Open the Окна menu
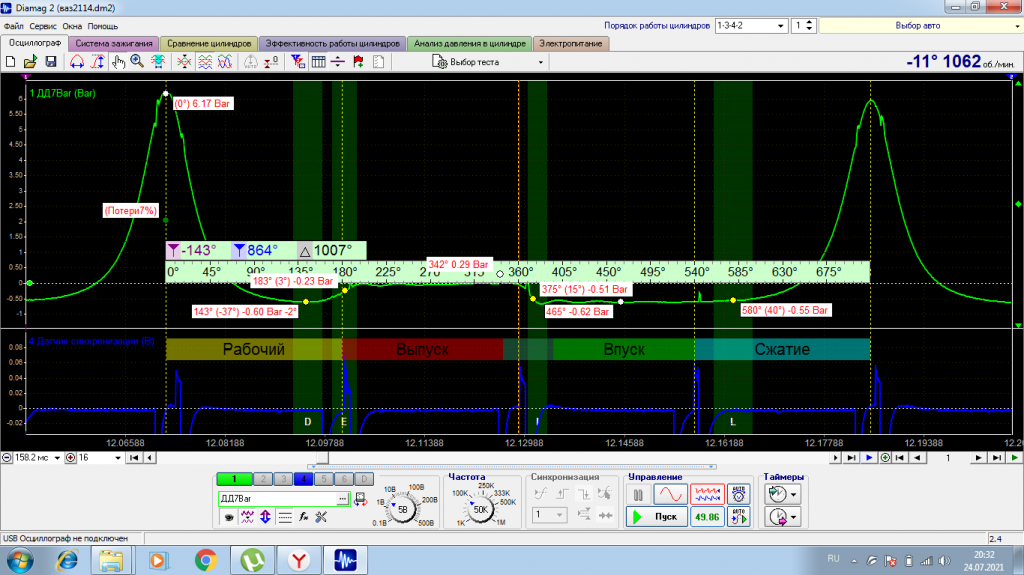Screen dimensions: 1024x575 click(x=72, y=26)
